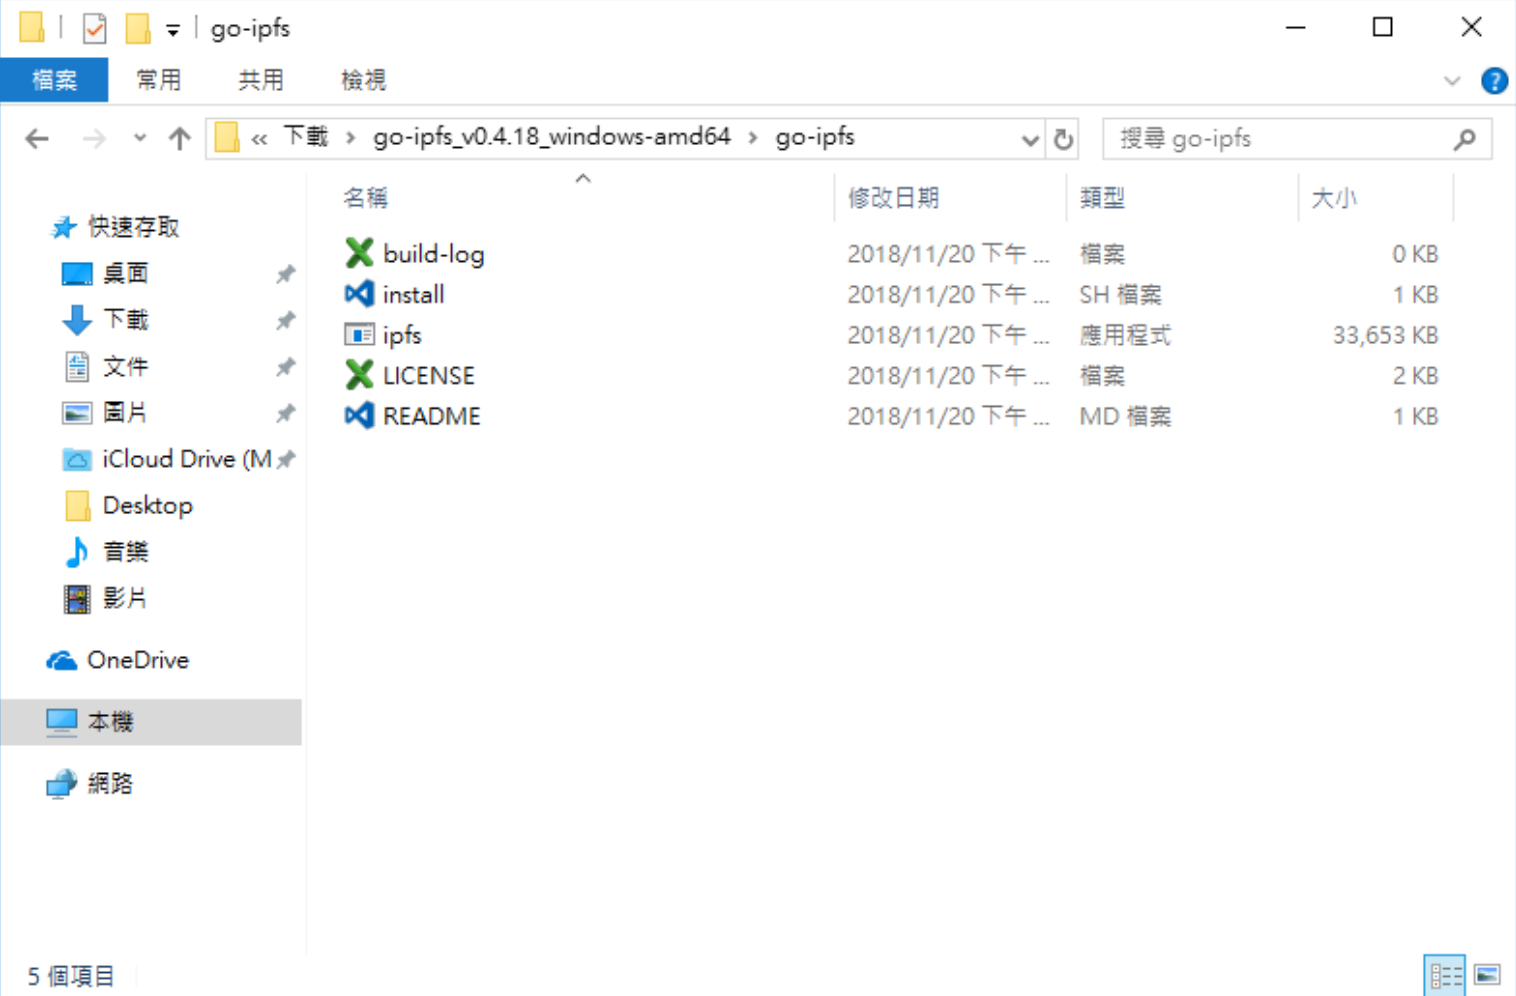This screenshot has width=1516, height=996.
Task: Expand chevron after go-ipfs_v0.4.18_windows-amd64 in path
Action: 753,138
